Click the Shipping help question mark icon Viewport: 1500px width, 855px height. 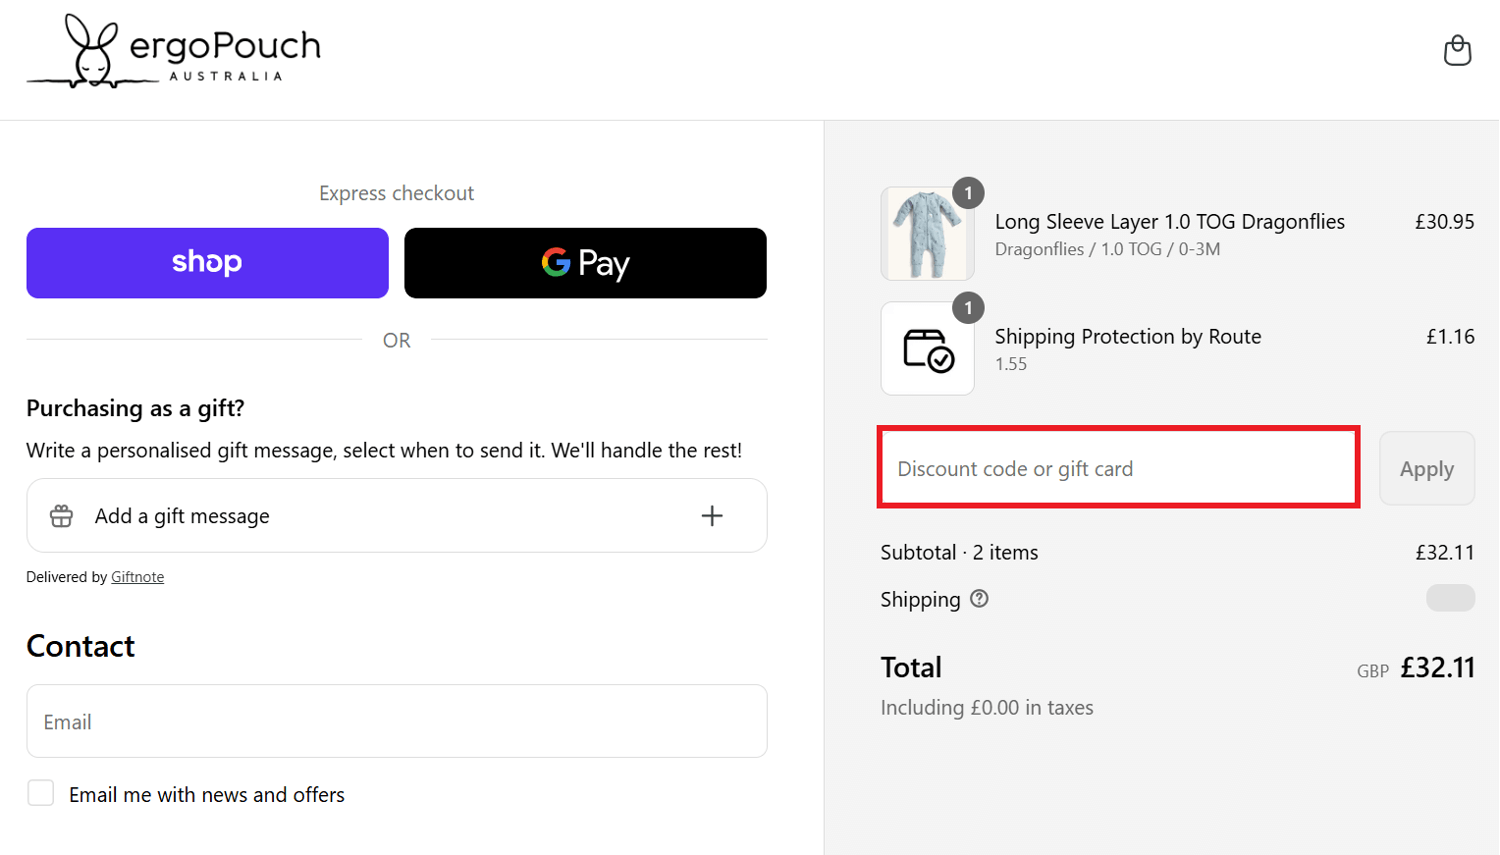(x=979, y=599)
